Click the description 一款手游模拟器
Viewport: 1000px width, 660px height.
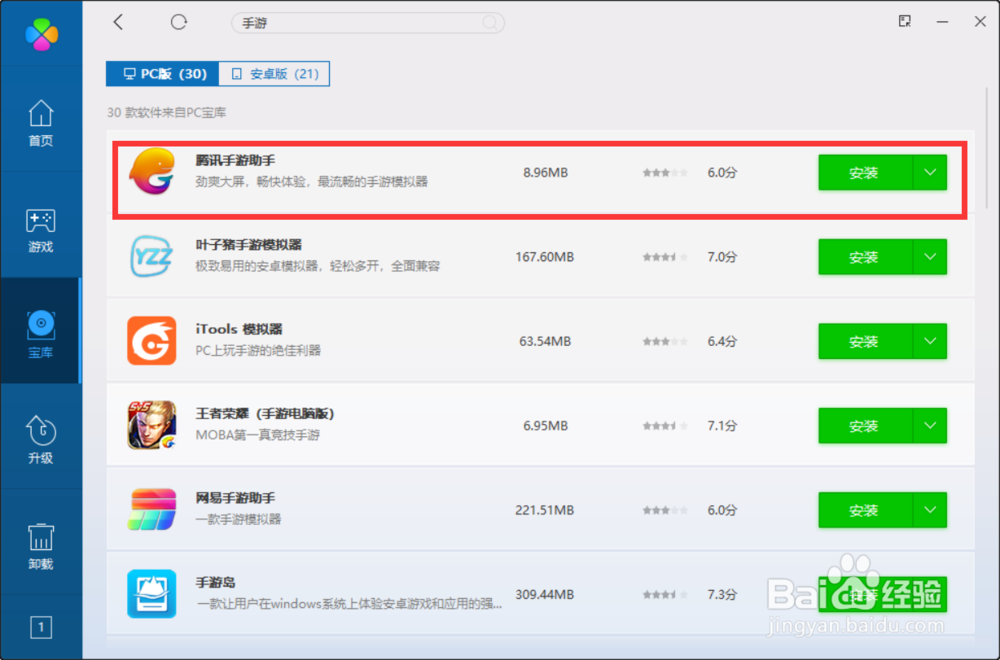point(238,519)
